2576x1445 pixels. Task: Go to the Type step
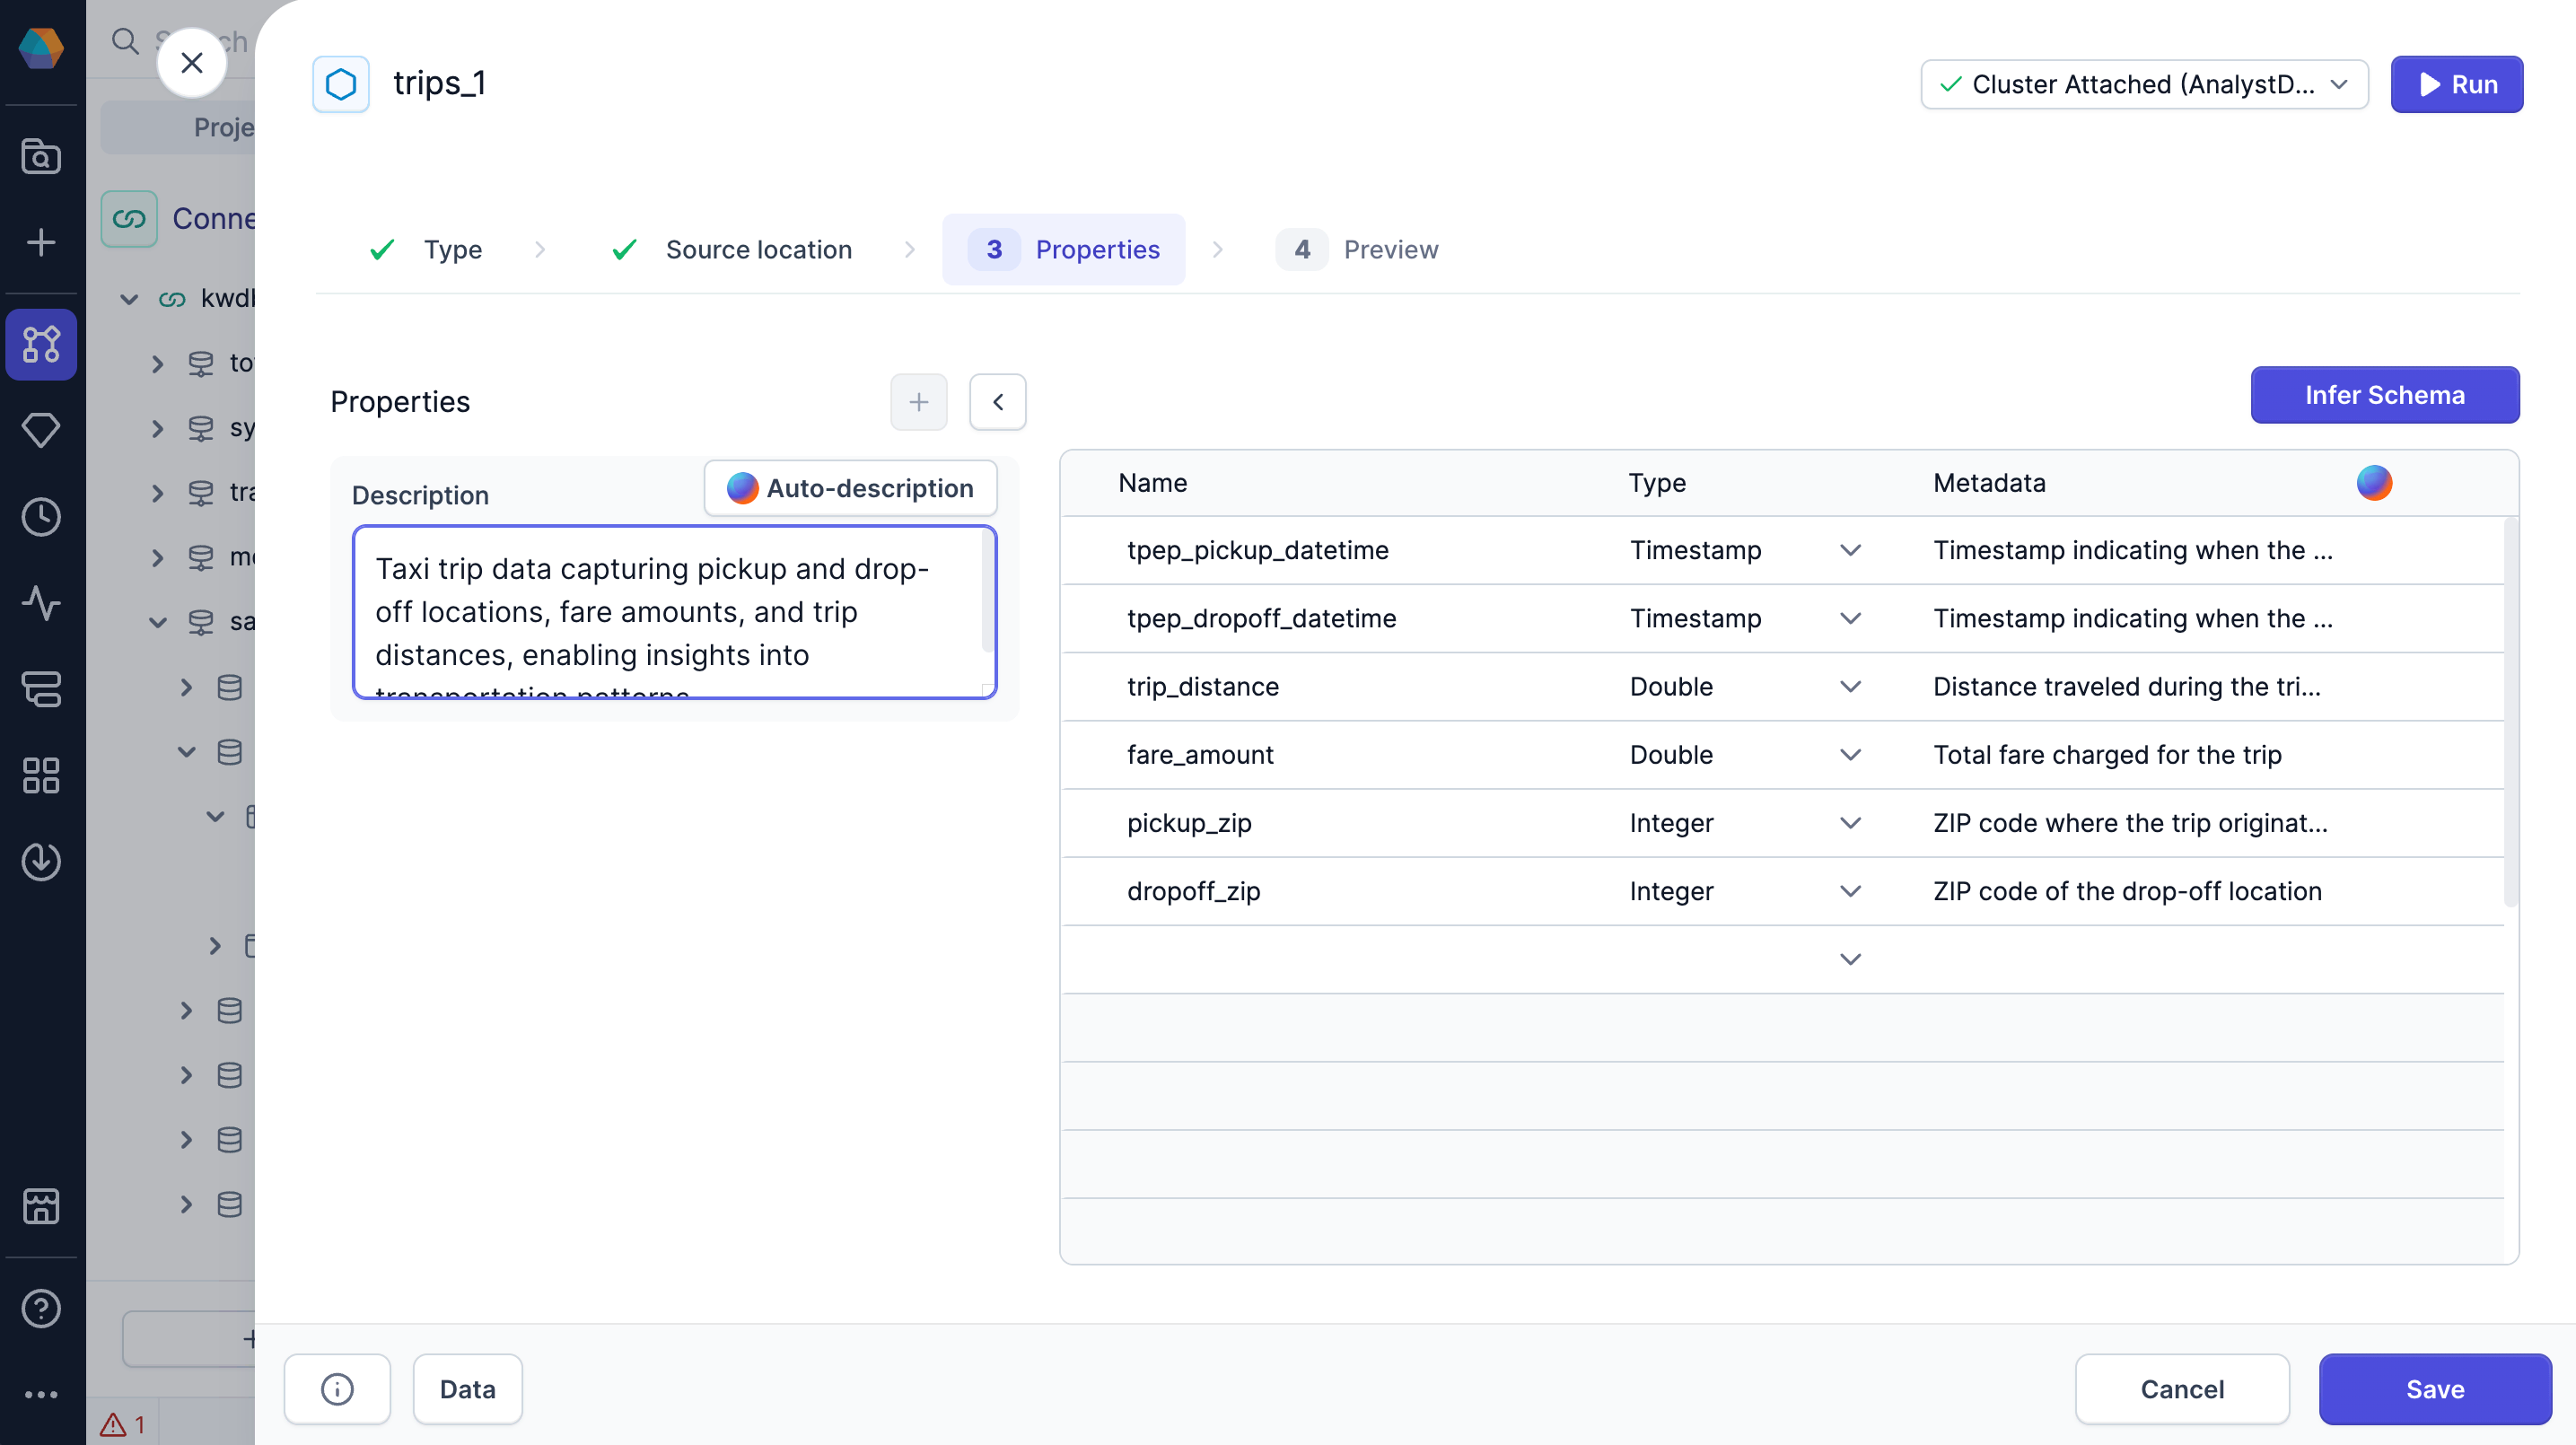(426, 249)
